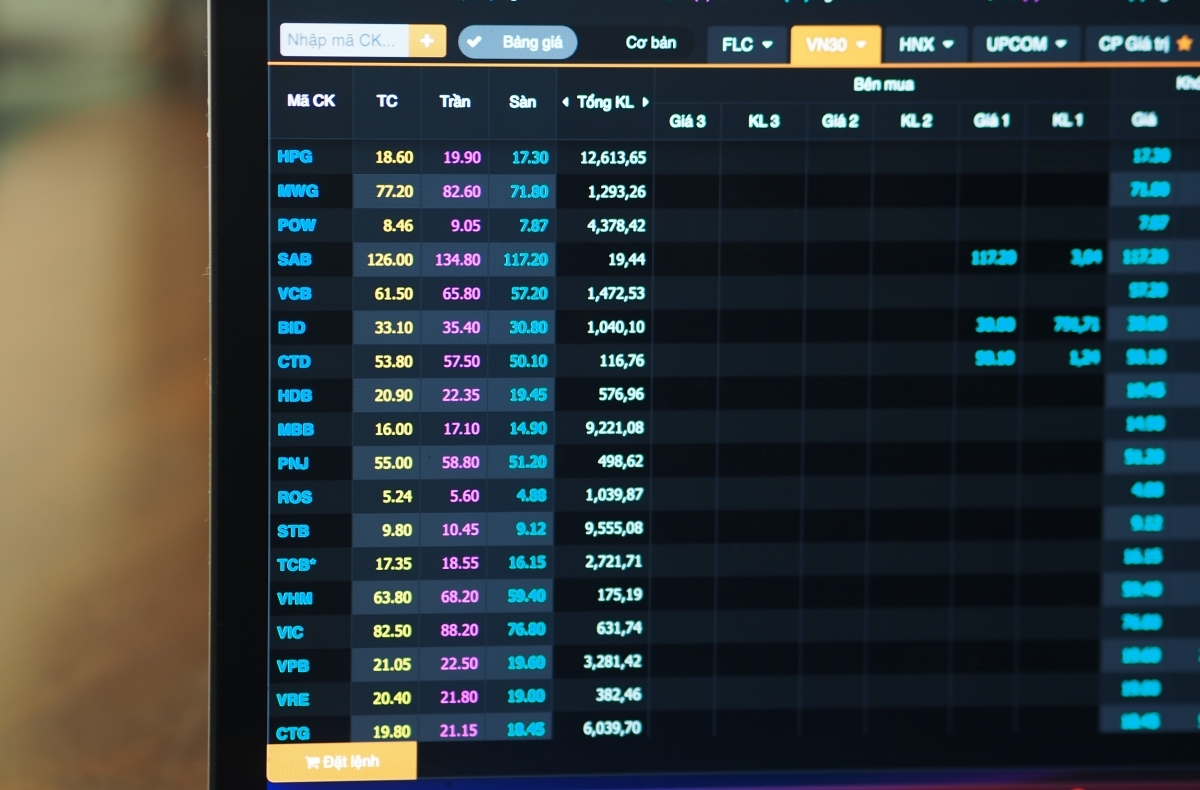The image size is (1200, 790).
Task: Click the VCB ticker in the list
Action: tap(295, 293)
